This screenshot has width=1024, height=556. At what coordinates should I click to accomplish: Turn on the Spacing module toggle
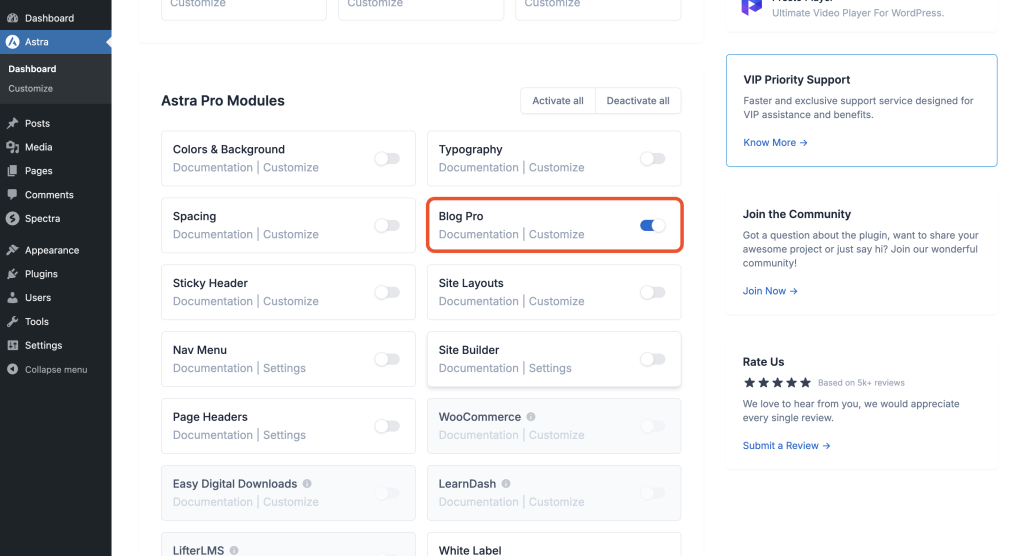[387, 225]
